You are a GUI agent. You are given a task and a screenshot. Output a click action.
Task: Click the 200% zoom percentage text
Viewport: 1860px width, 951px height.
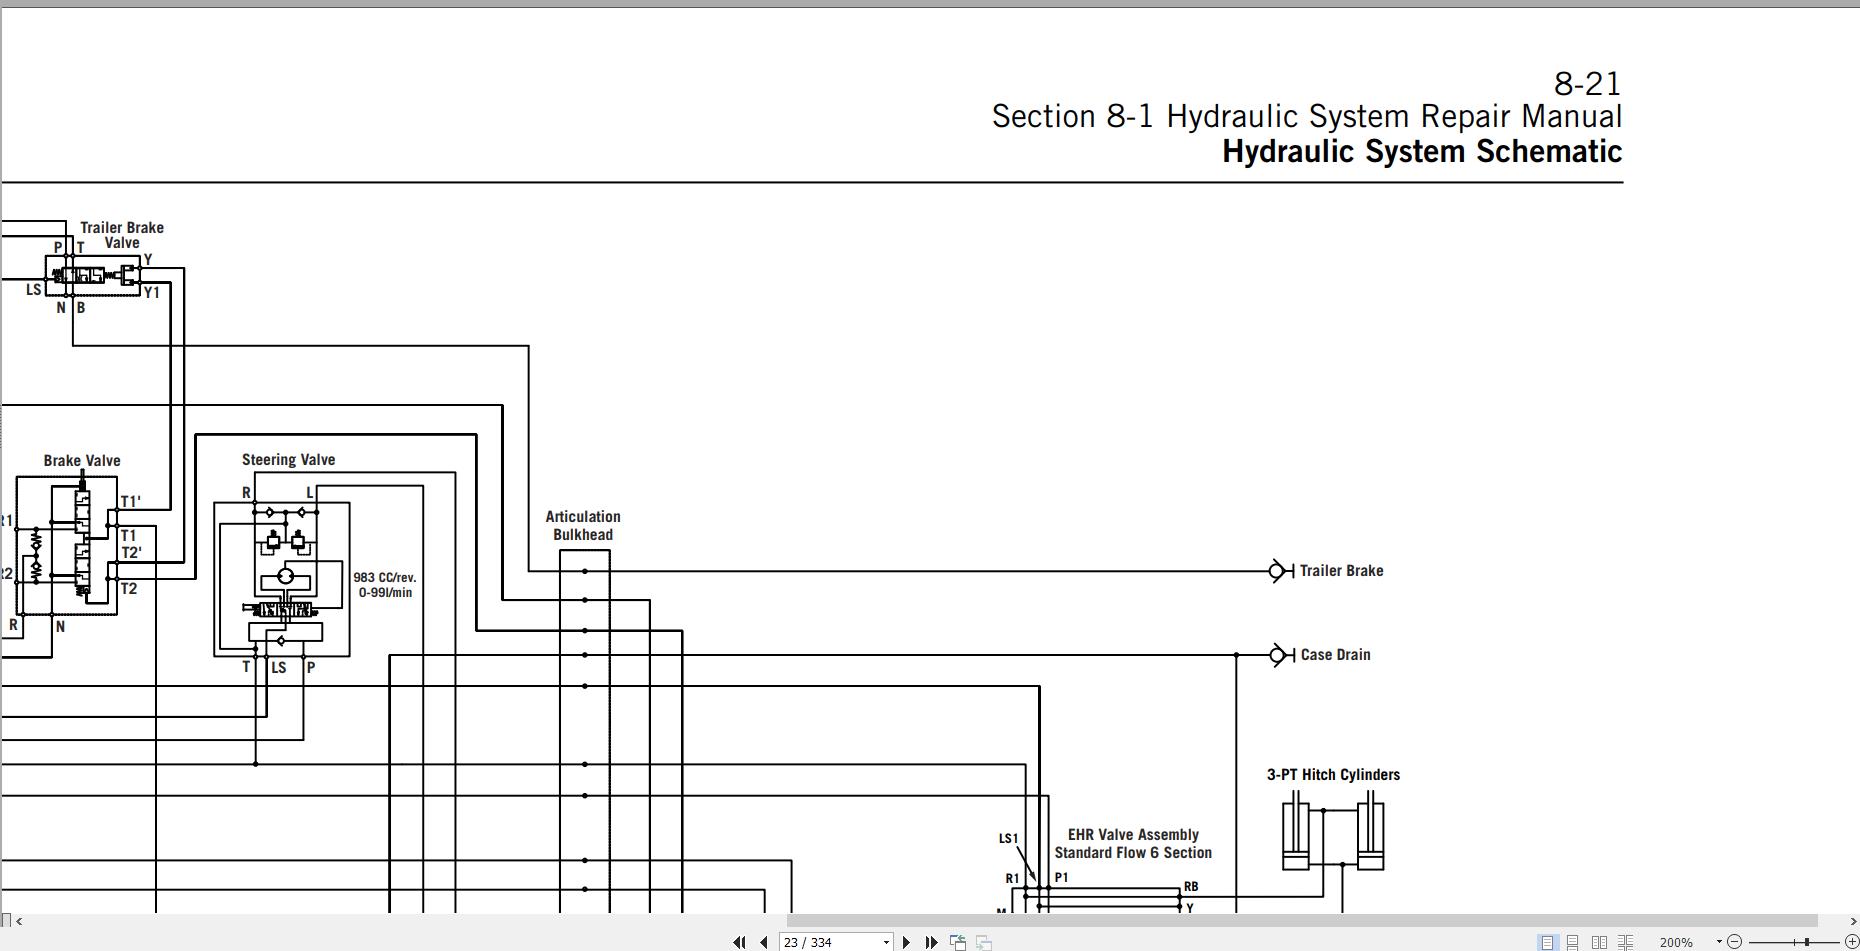coord(1676,942)
